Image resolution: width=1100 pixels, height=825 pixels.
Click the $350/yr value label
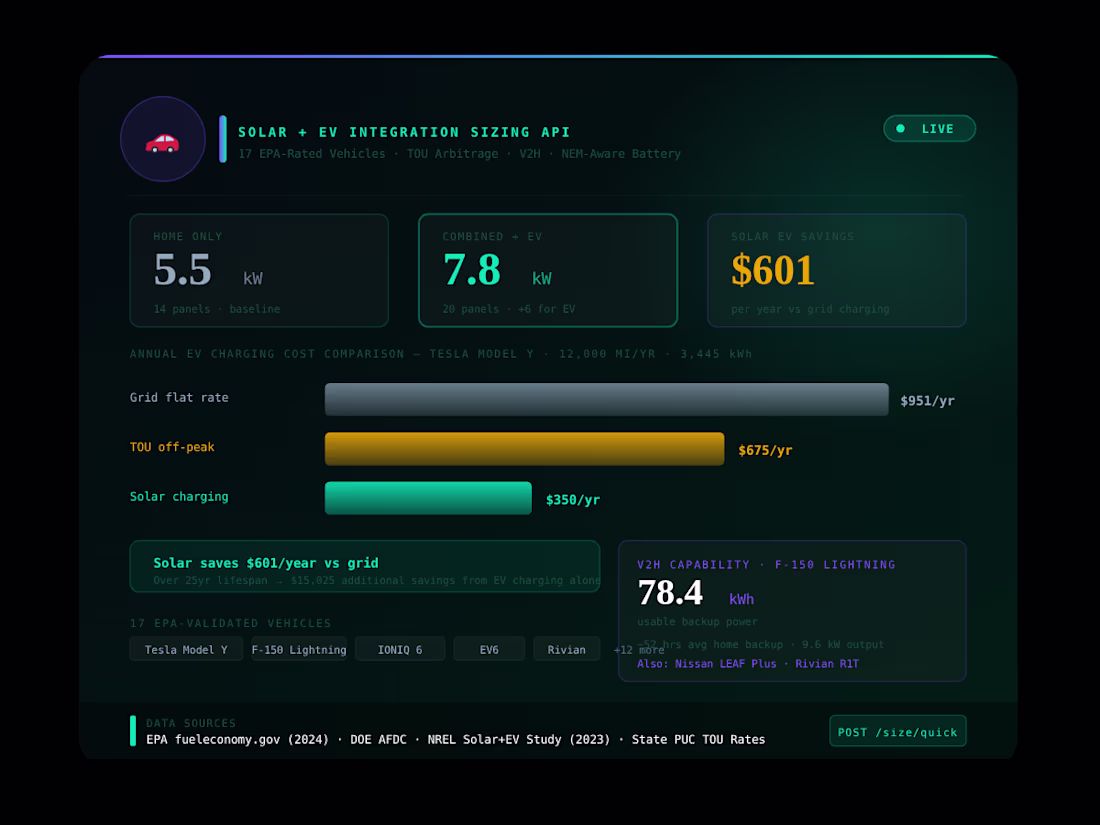572,499
